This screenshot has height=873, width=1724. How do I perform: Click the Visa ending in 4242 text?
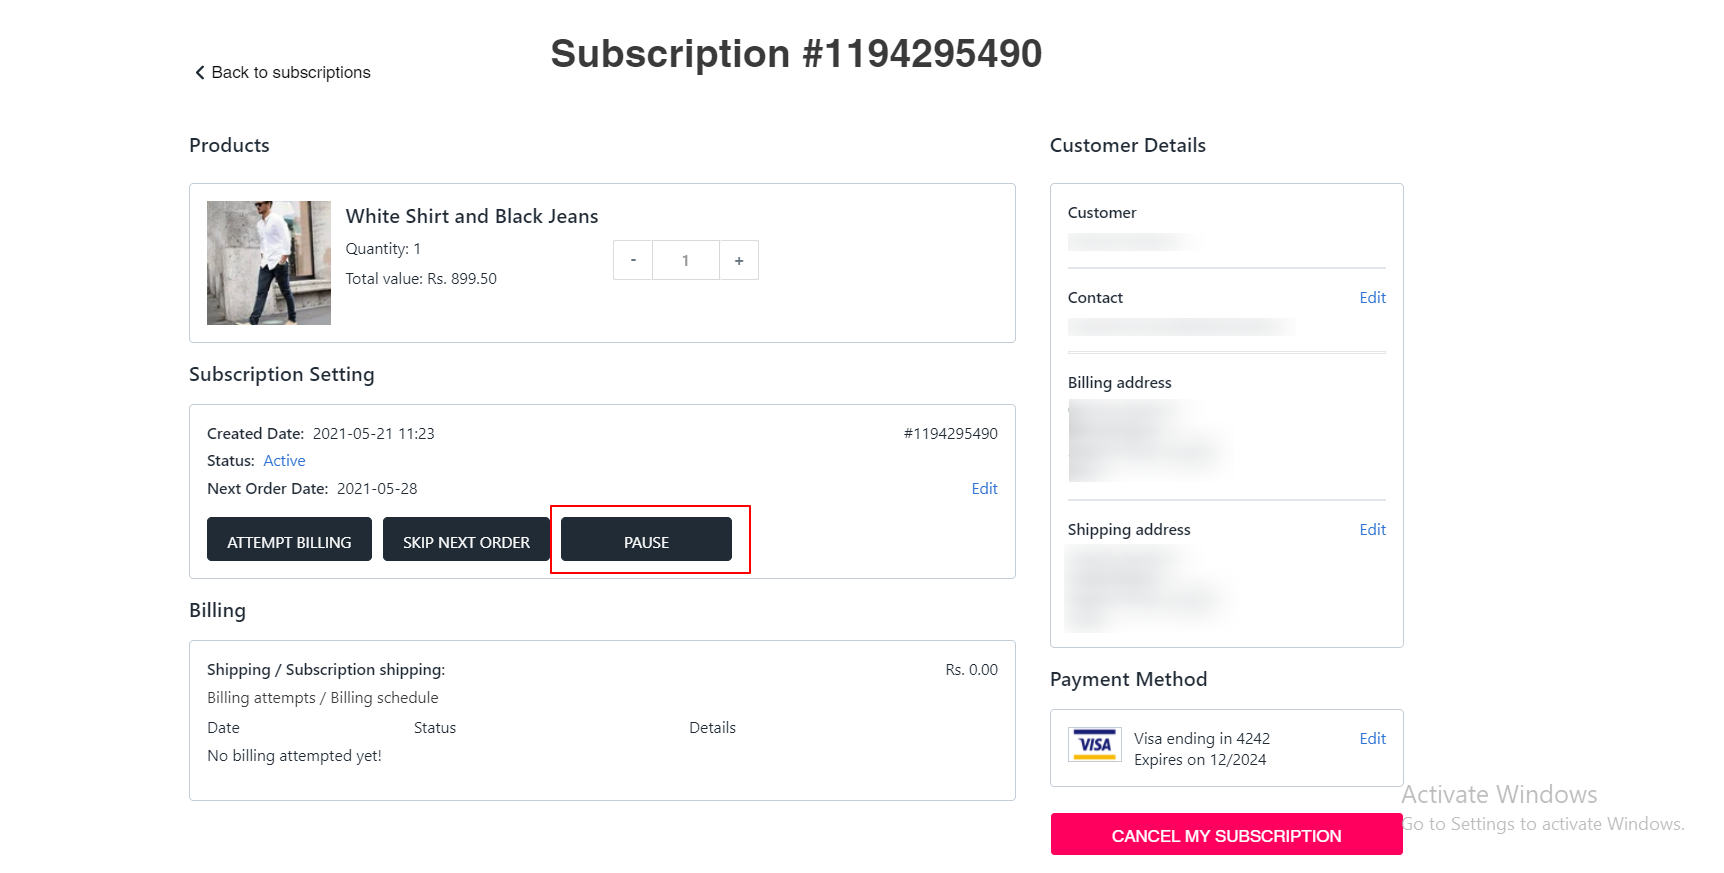[1202, 738]
